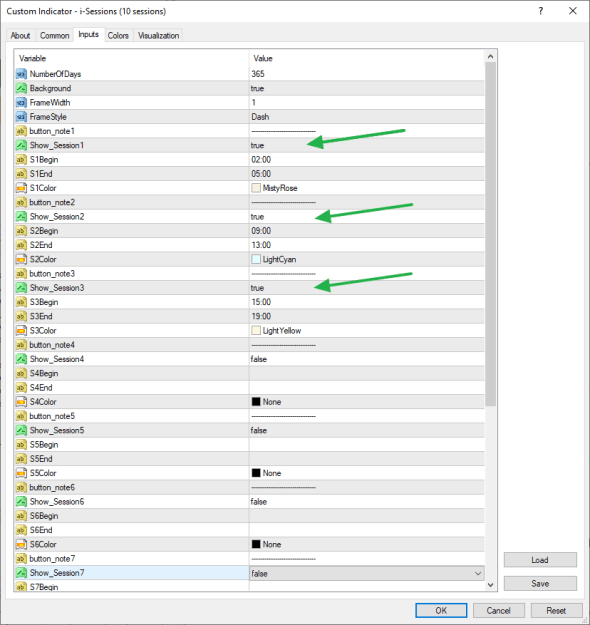Click the FrameWidth integer type icon
The image size is (590, 625).
tap(21, 102)
